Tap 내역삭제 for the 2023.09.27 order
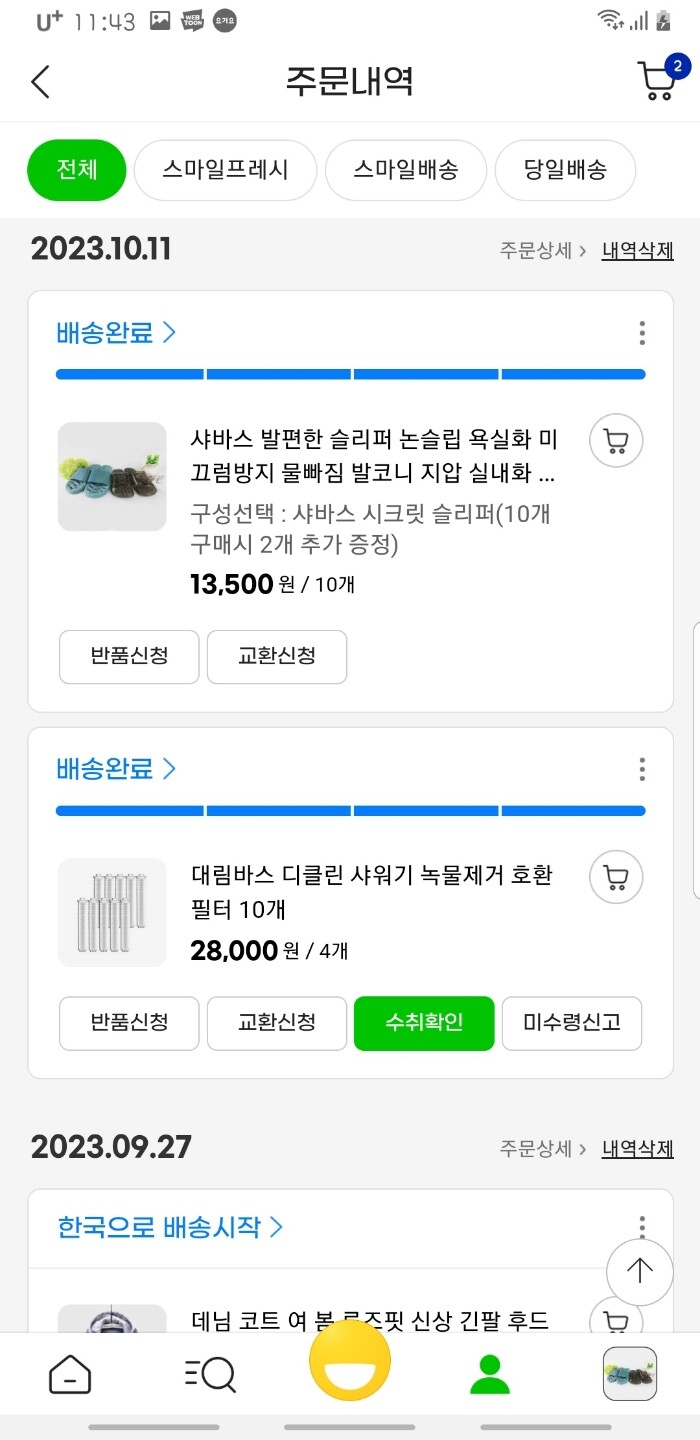The image size is (700, 1440). pos(637,1147)
